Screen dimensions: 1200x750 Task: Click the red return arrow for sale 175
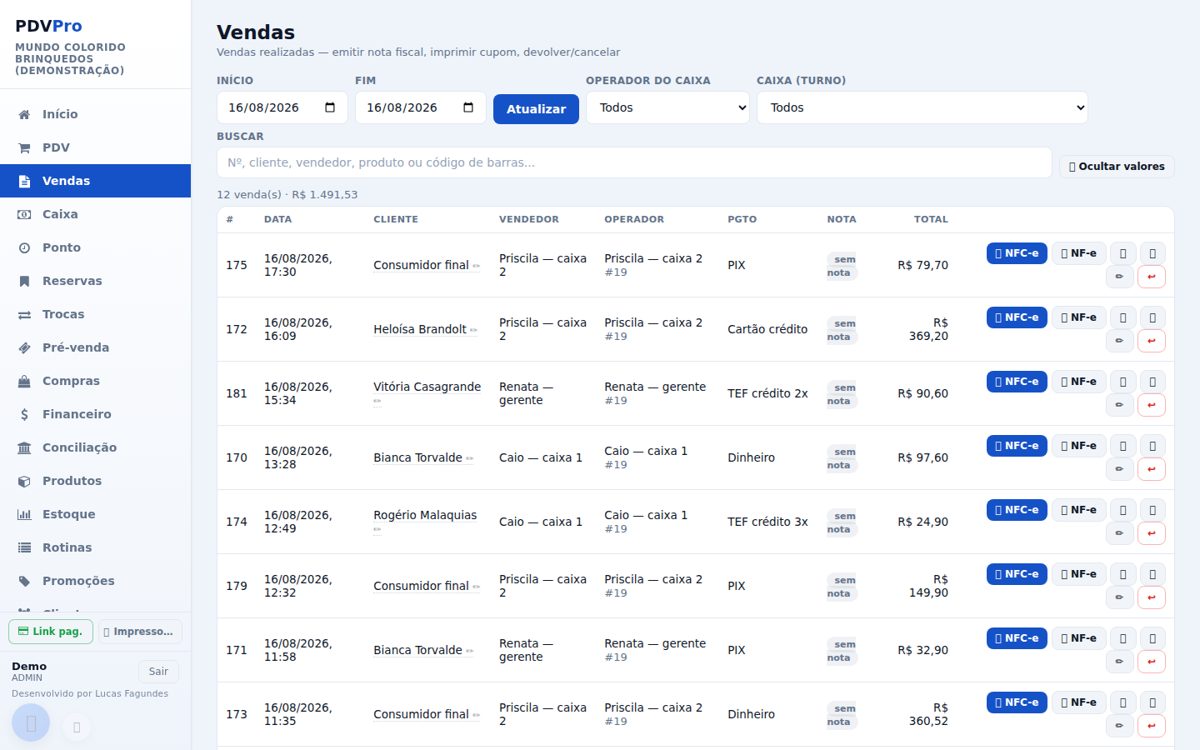[x=1152, y=277]
